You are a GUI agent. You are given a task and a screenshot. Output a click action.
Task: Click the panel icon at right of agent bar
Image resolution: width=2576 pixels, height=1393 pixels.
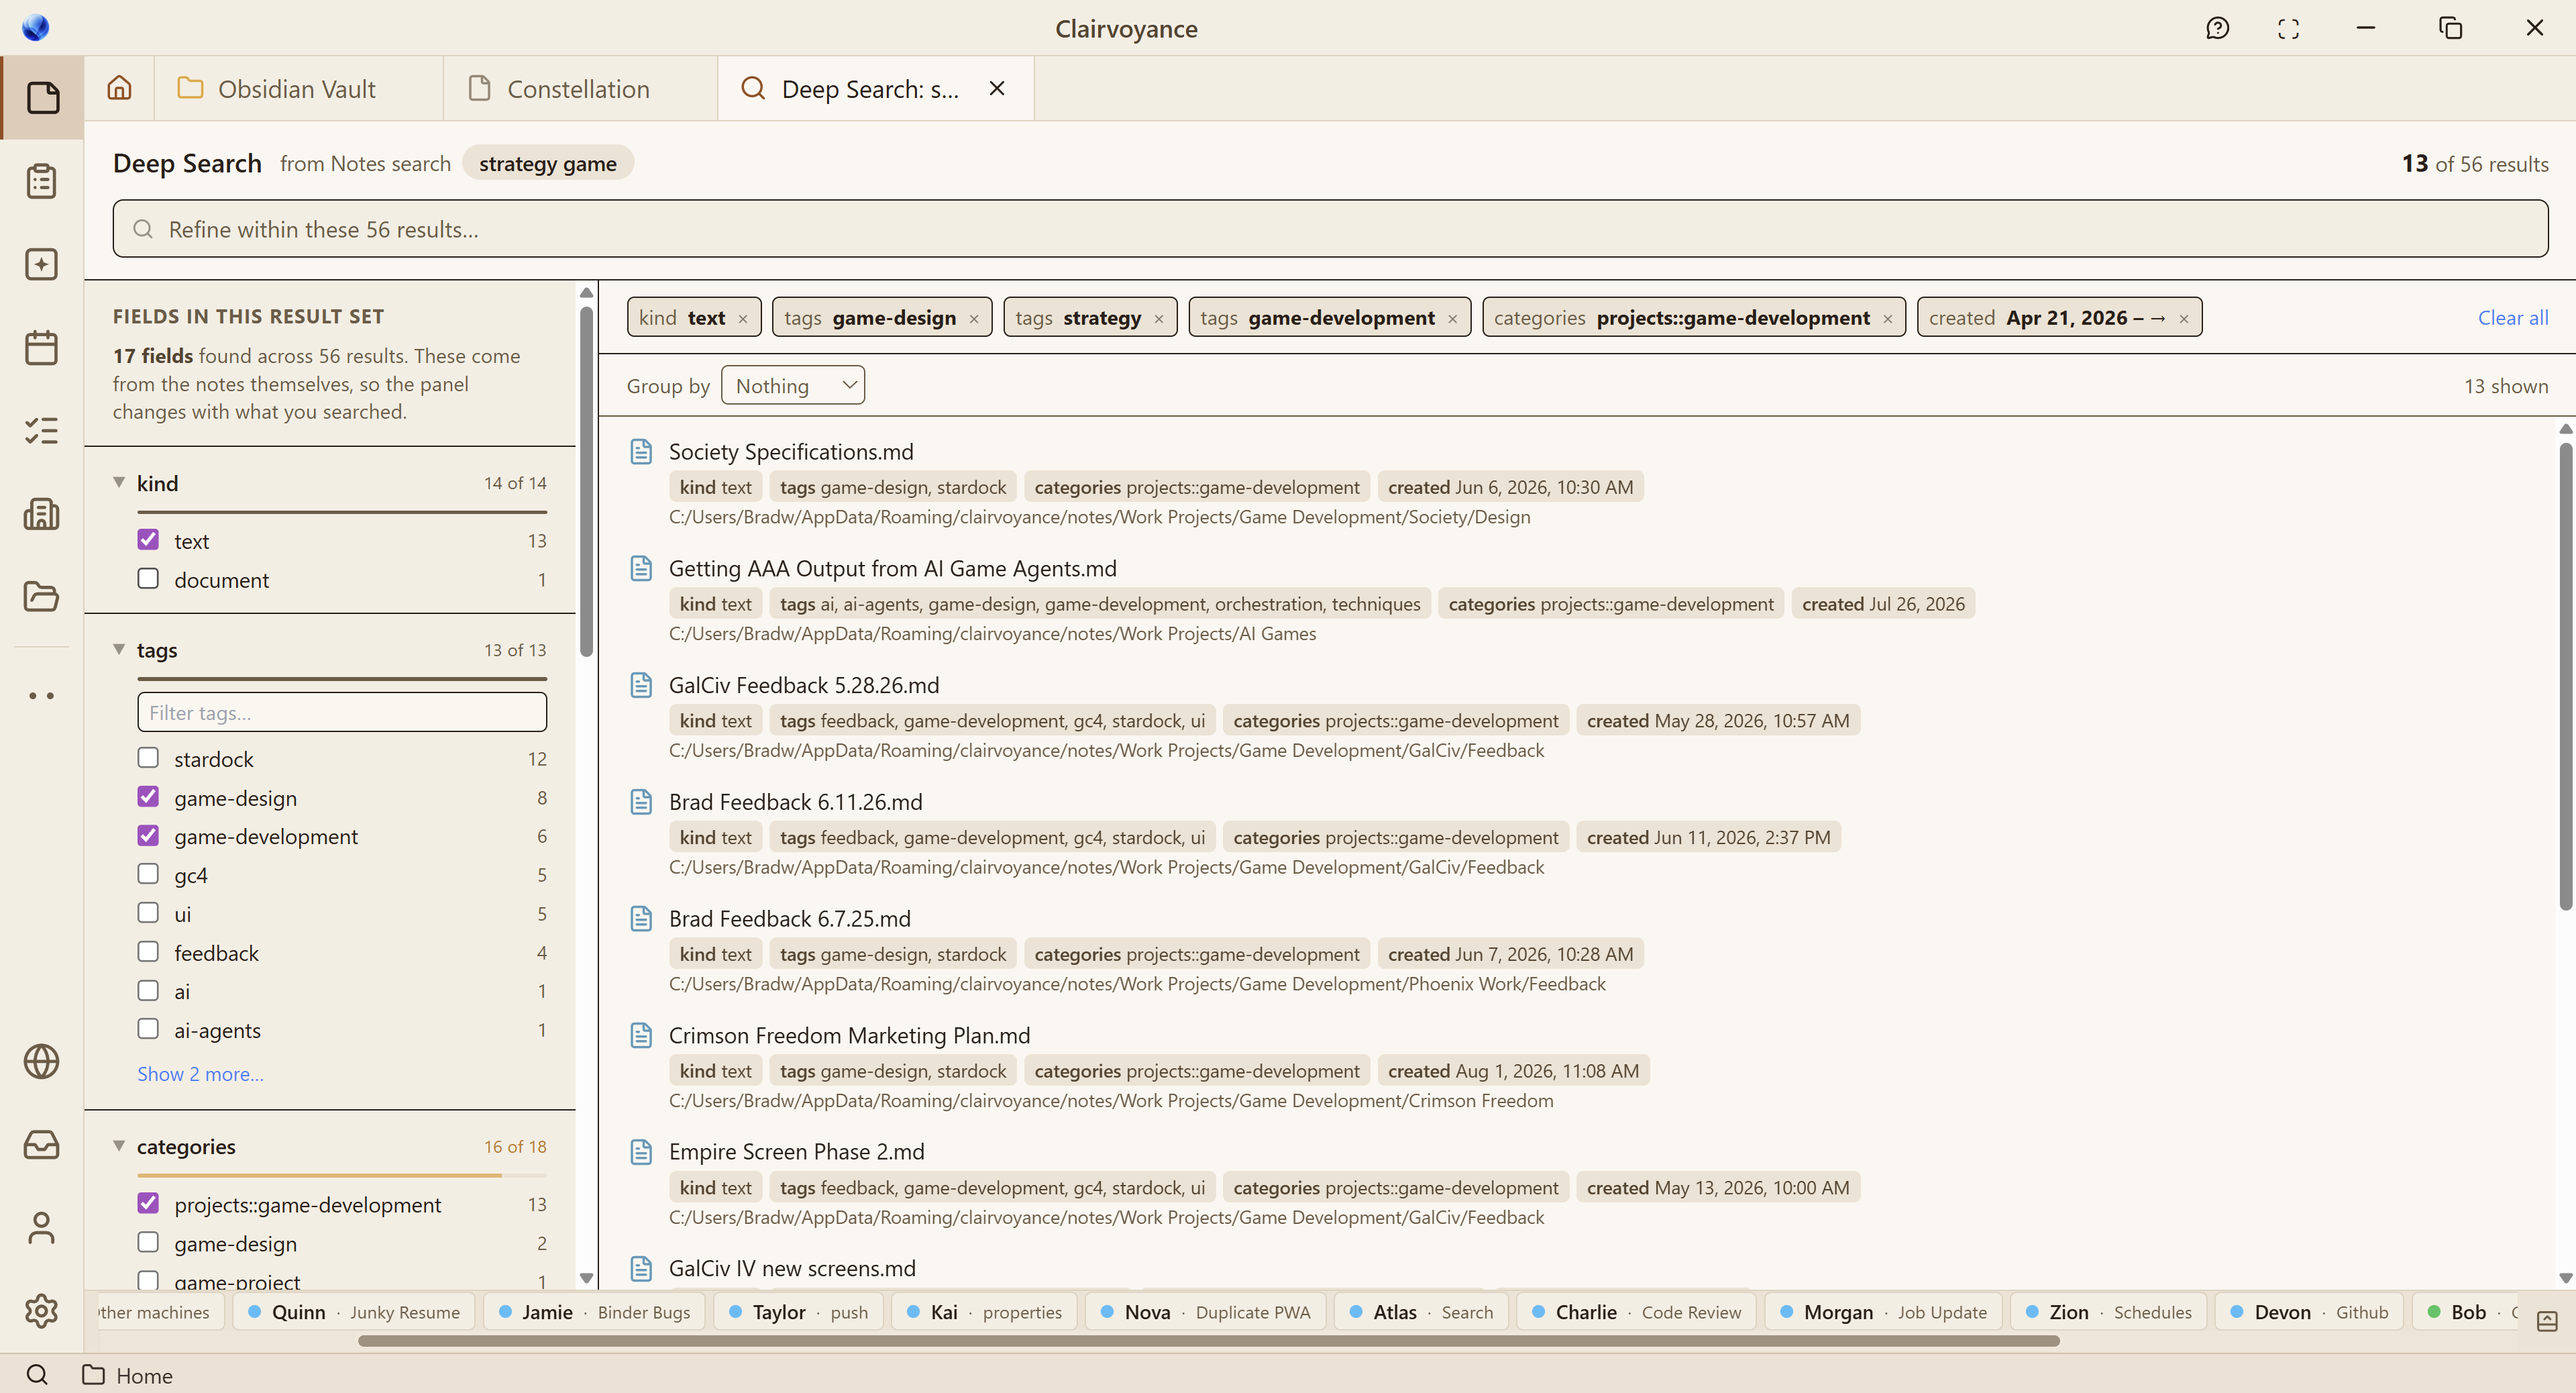(x=2547, y=1321)
